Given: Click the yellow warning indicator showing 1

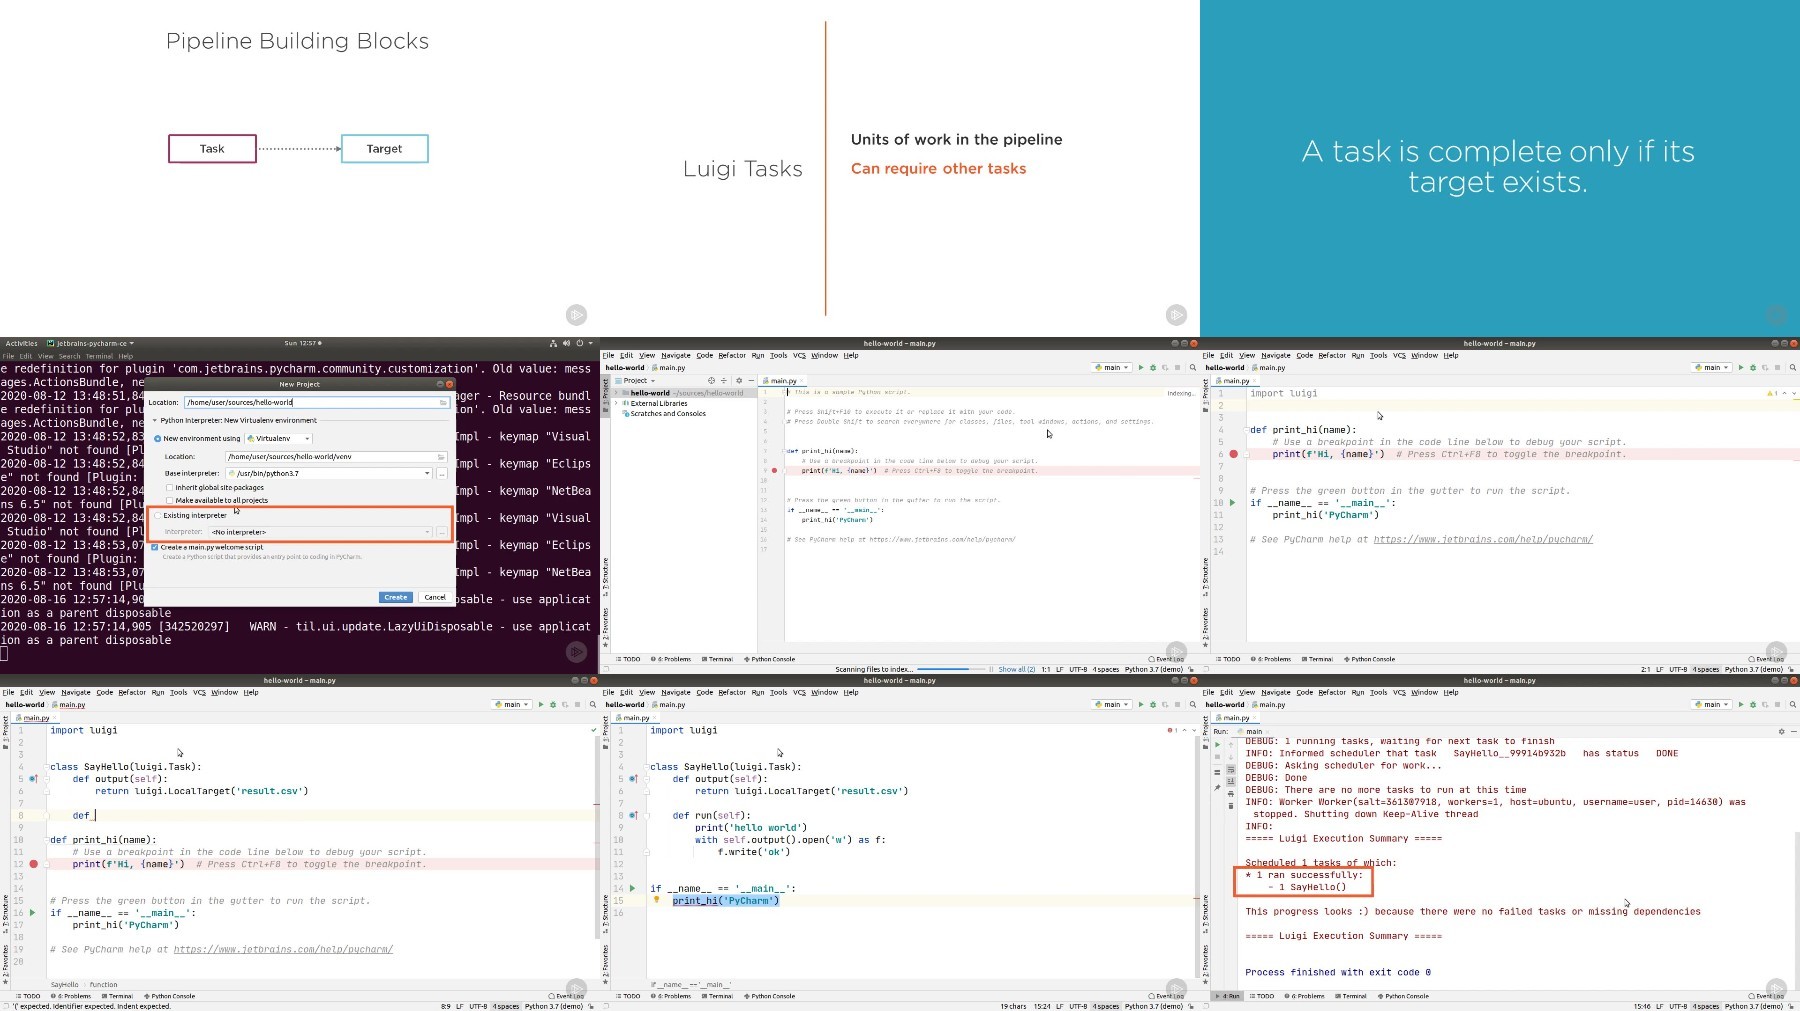Looking at the screenshot, I should pyautogui.click(x=1772, y=393).
